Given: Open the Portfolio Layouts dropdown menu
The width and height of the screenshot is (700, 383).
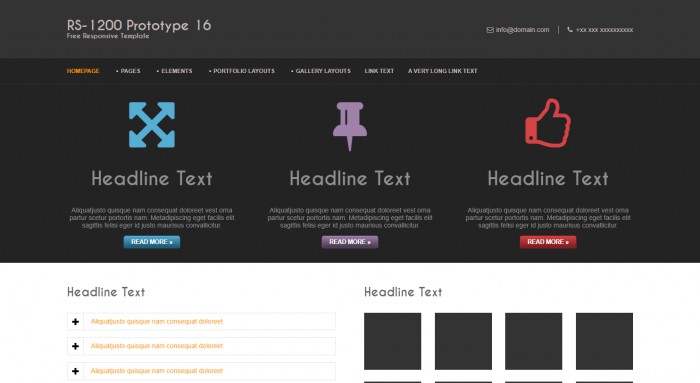Looking at the screenshot, I should (x=242, y=71).
